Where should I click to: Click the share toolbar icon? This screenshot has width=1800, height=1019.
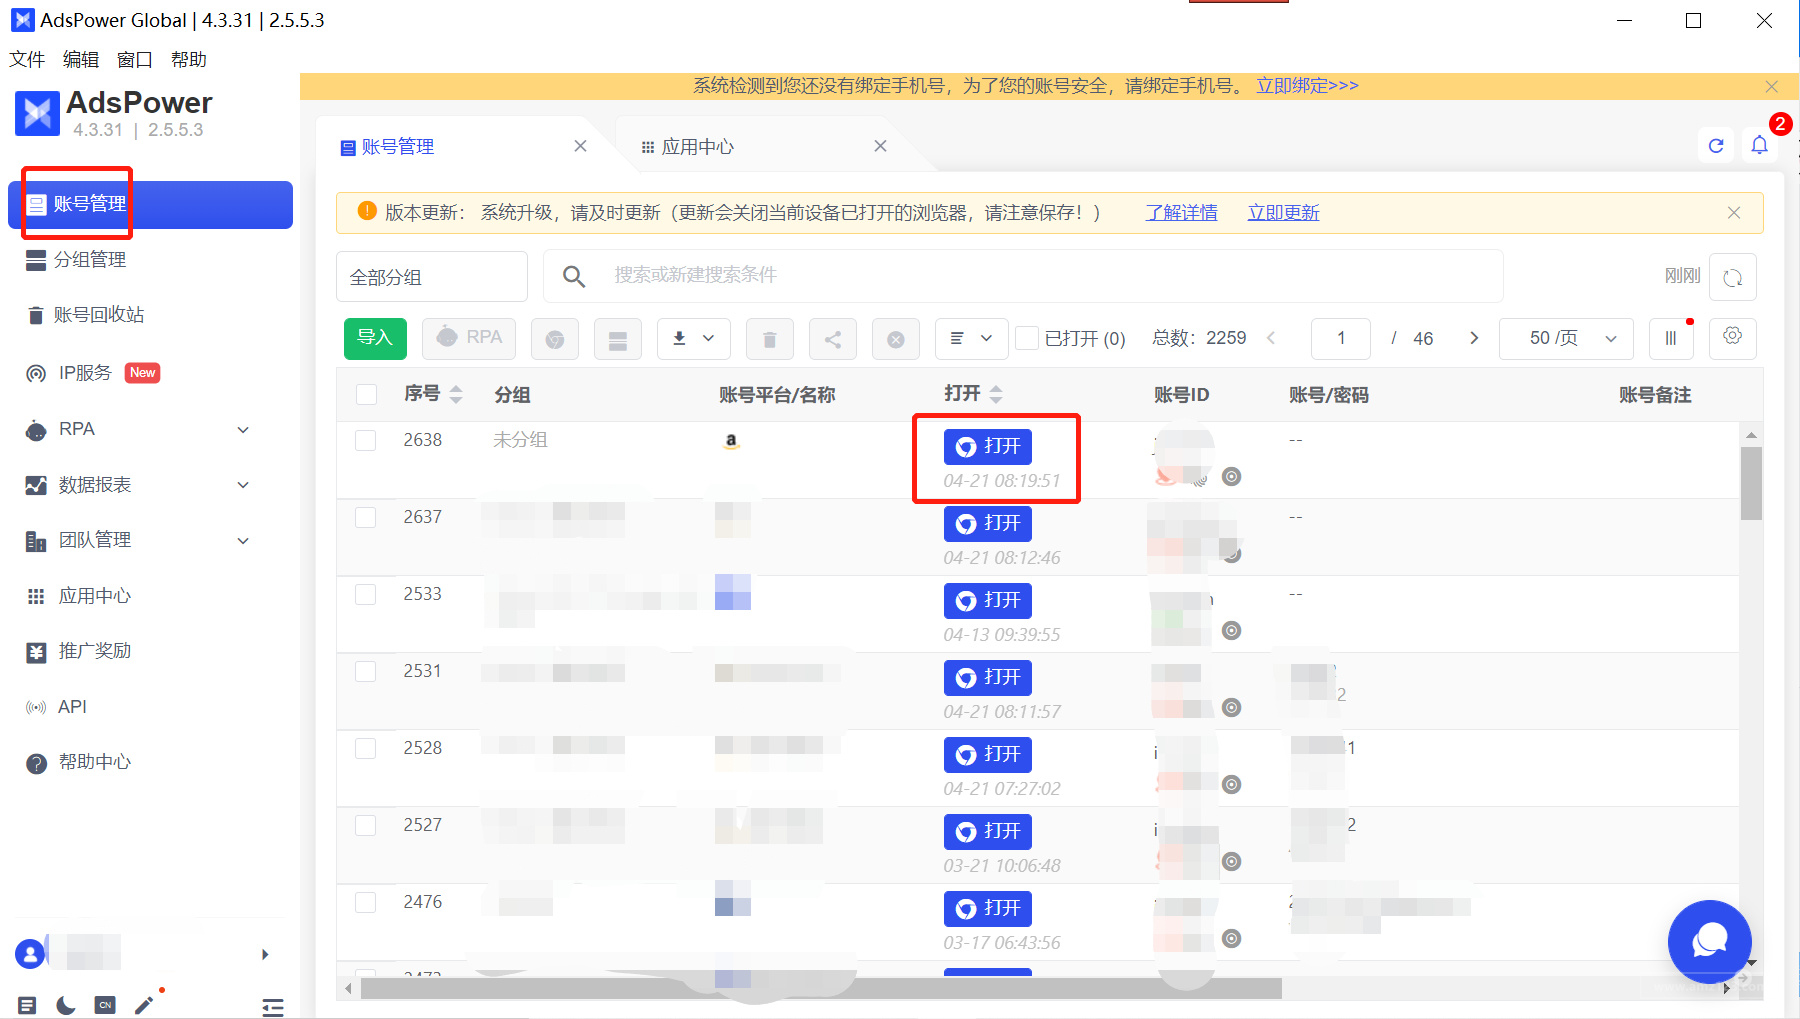coord(833,339)
